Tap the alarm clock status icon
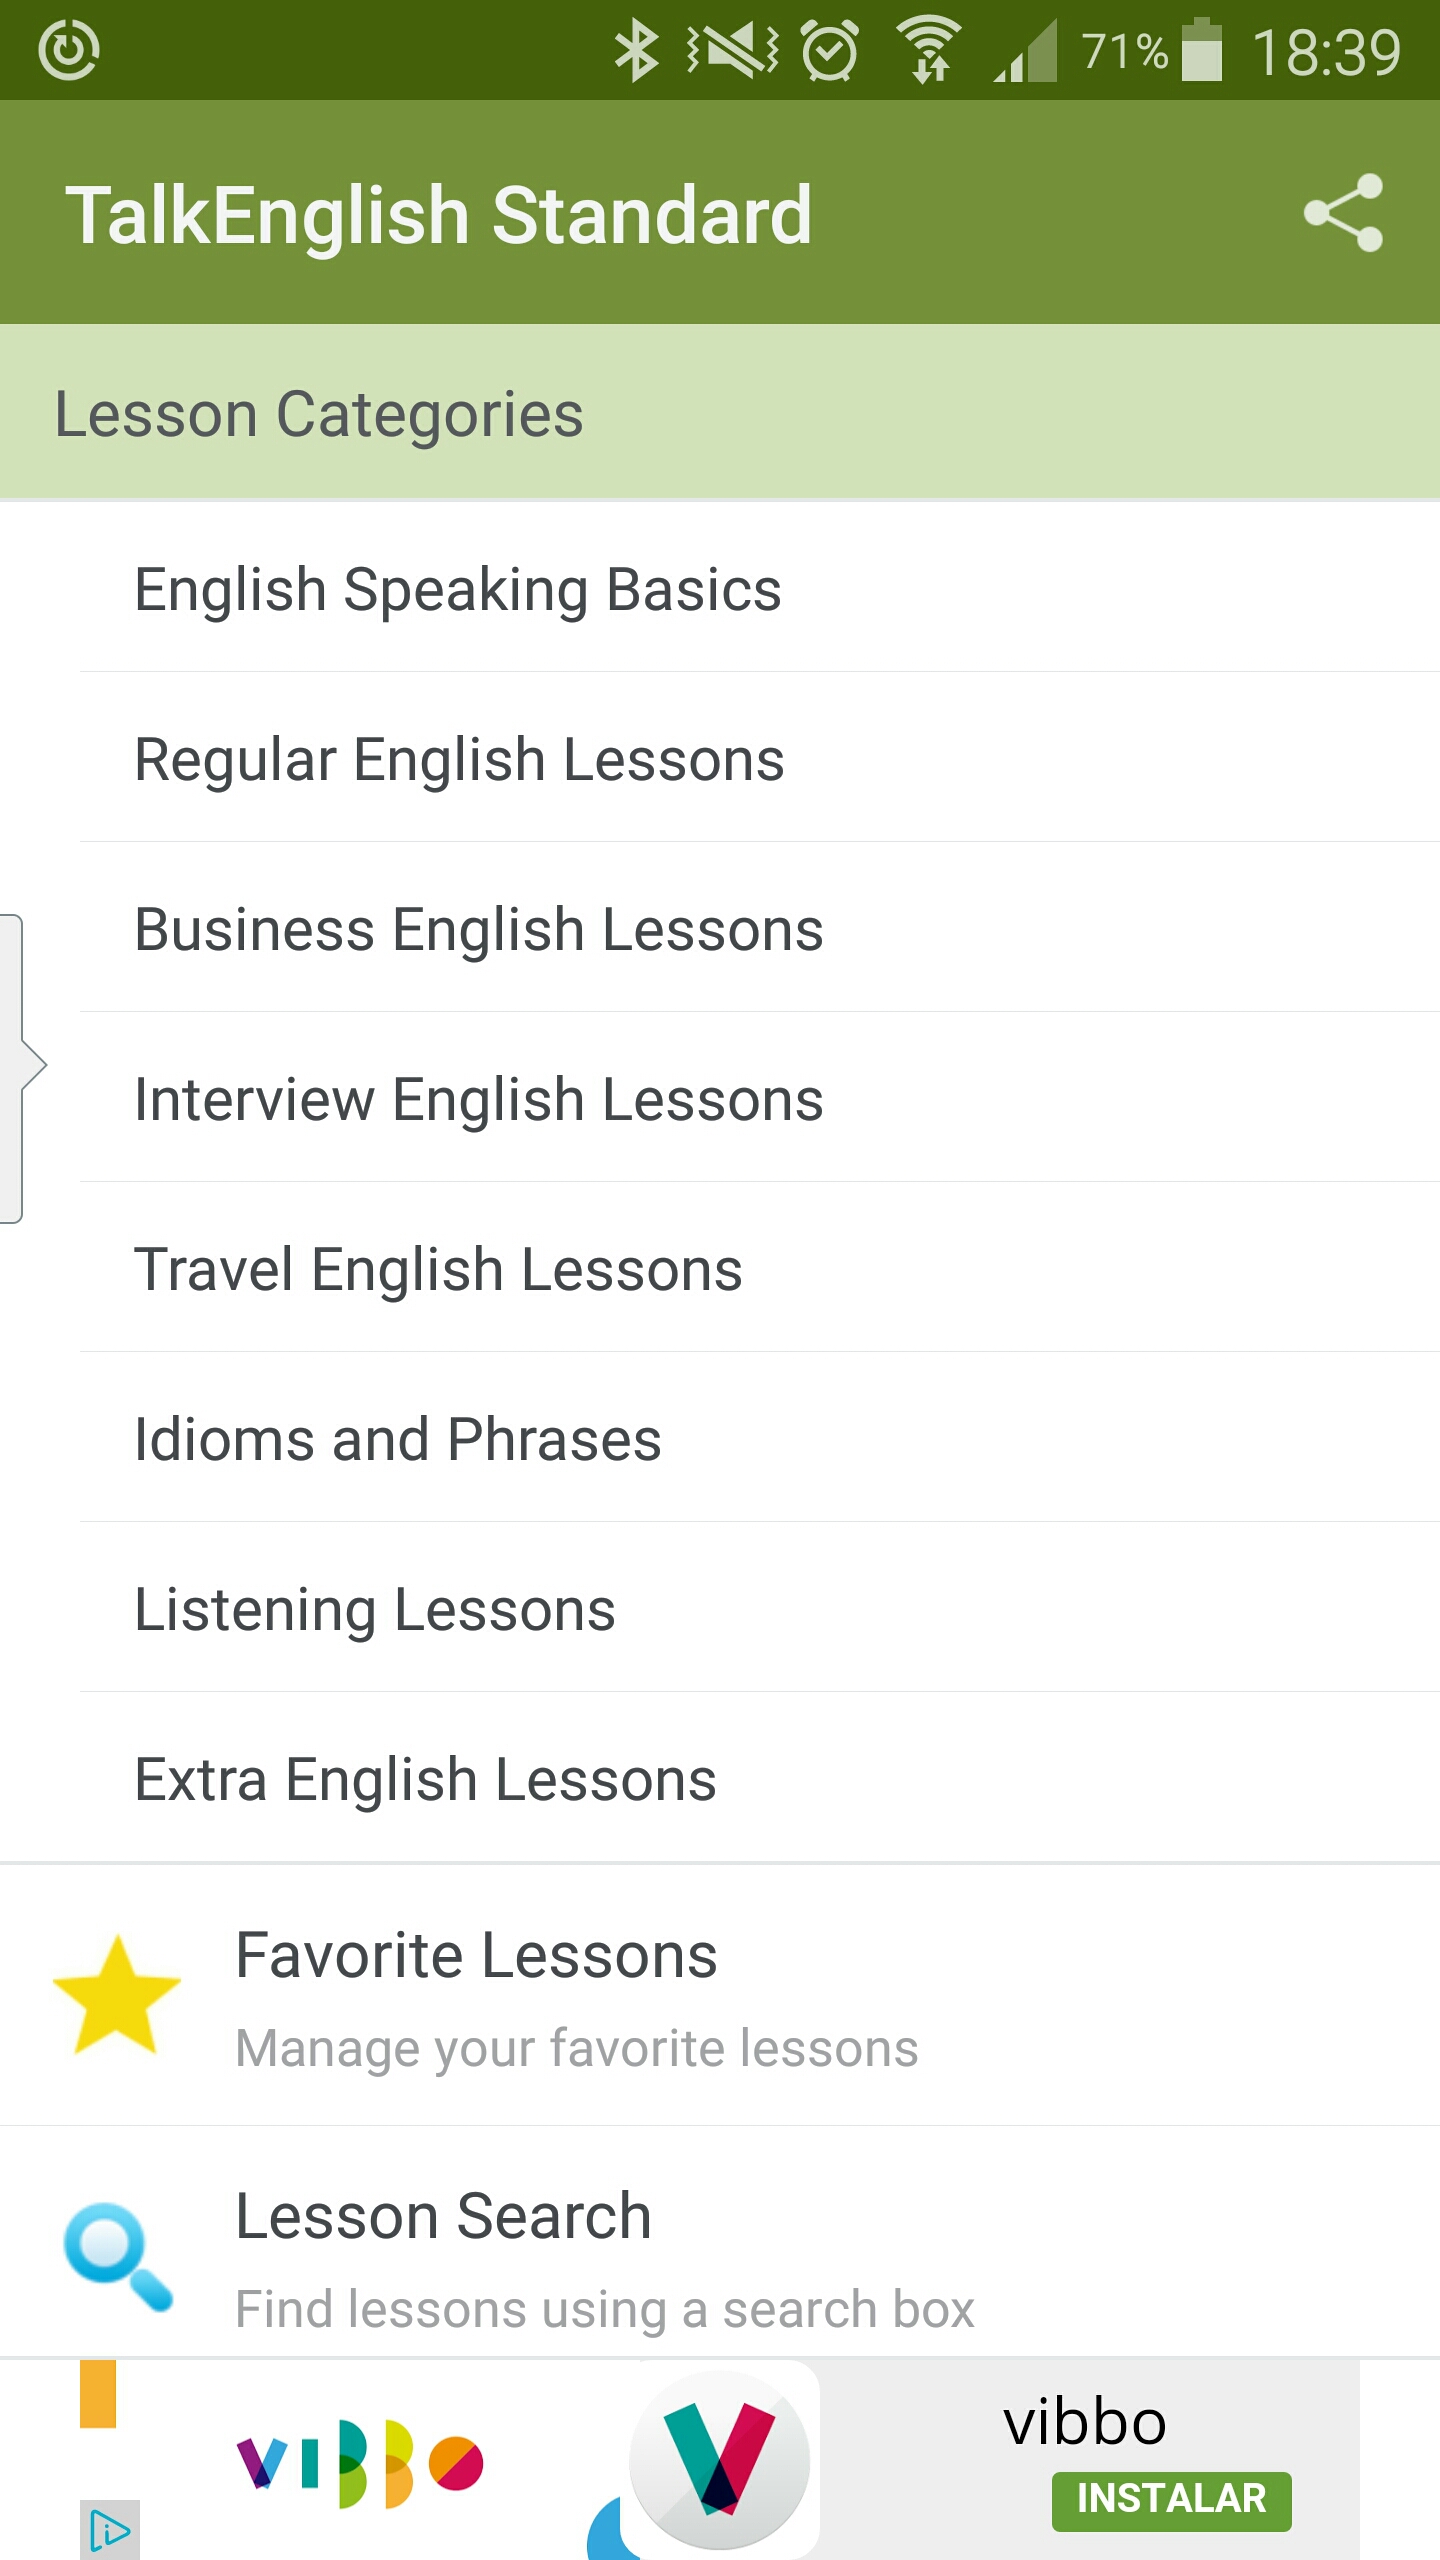 coord(830,51)
